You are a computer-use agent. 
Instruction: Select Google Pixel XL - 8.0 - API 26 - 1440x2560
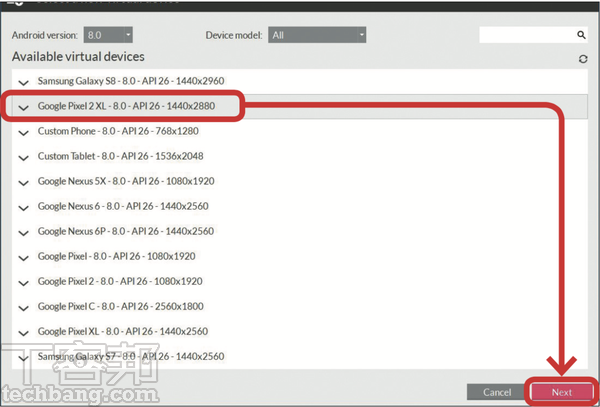300,332
